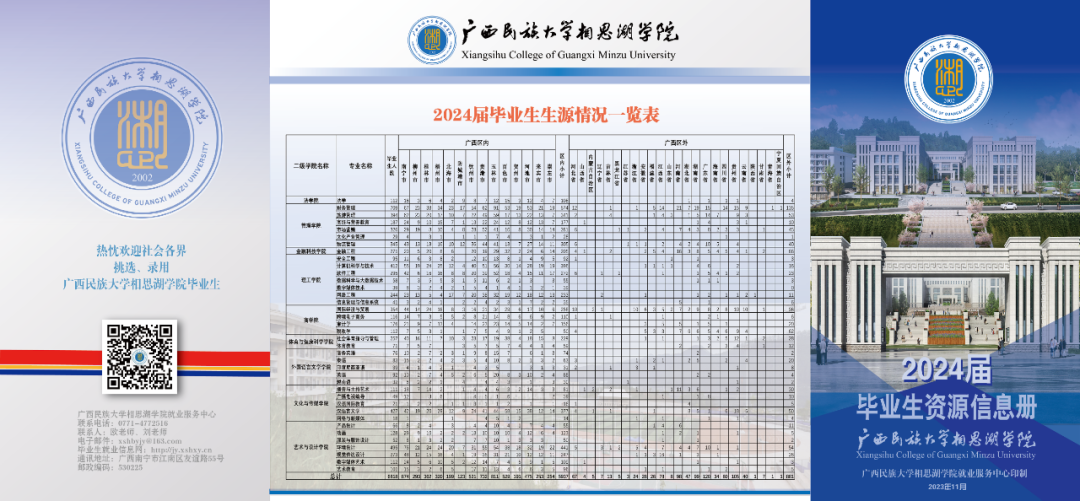Click the 总计 row label
Image resolution: width=1080 pixels, height=501 pixels.
click(x=335, y=475)
